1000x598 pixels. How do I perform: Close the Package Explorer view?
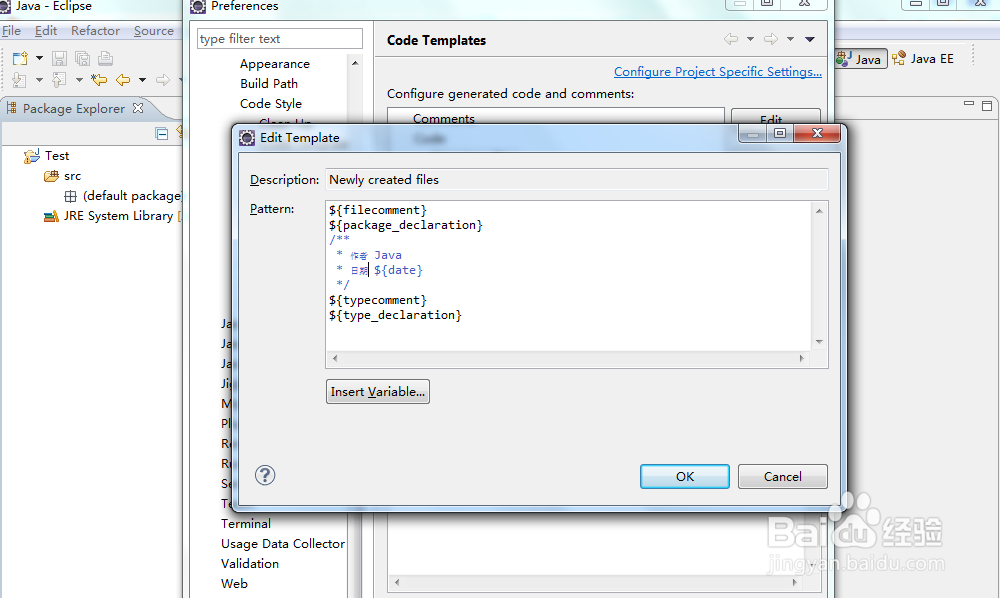click(x=138, y=108)
